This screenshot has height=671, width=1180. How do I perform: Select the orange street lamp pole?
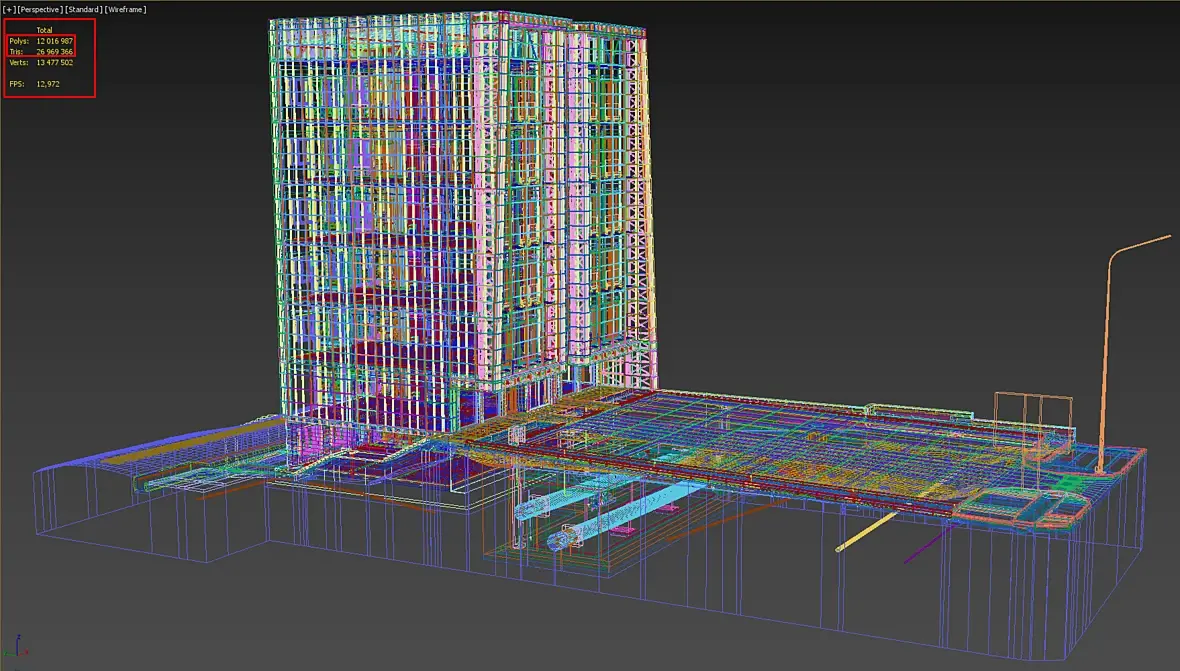coord(1106,354)
